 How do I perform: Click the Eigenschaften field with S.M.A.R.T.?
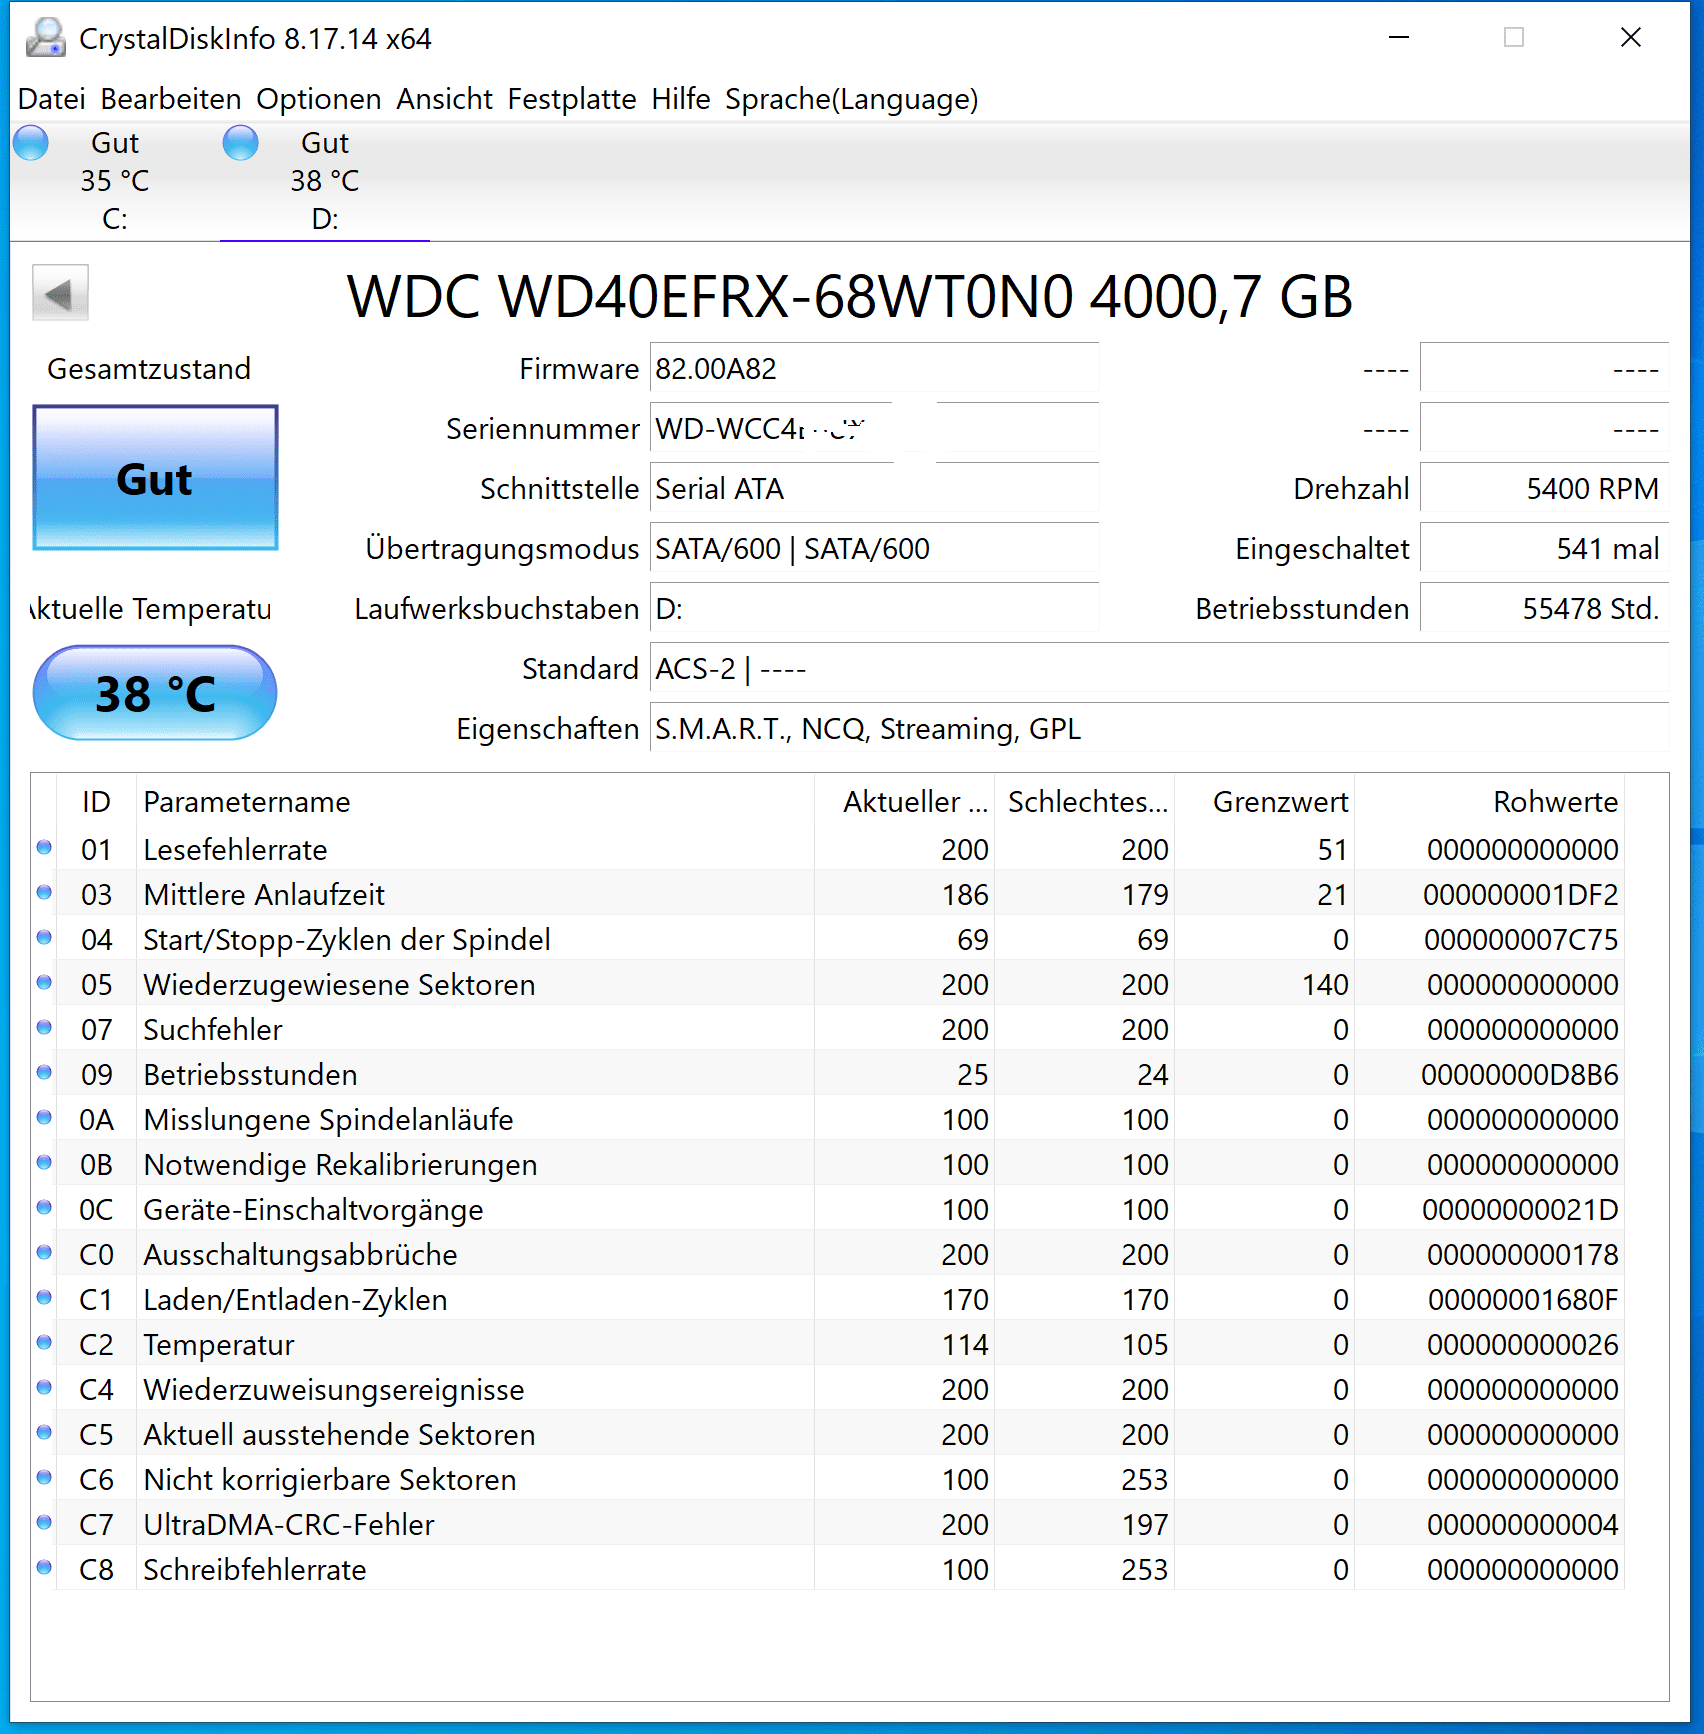(x=1160, y=729)
